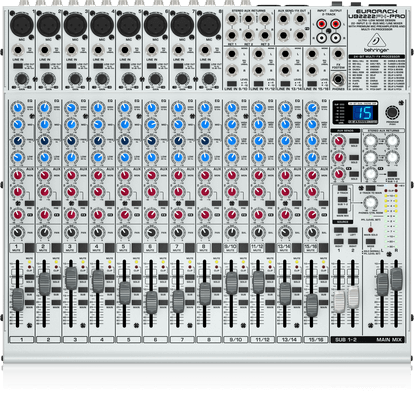Click the Behringer triangle logo
Image resolution: width=414 pixels, height=400 pixels.
click(x=376, y=41)
